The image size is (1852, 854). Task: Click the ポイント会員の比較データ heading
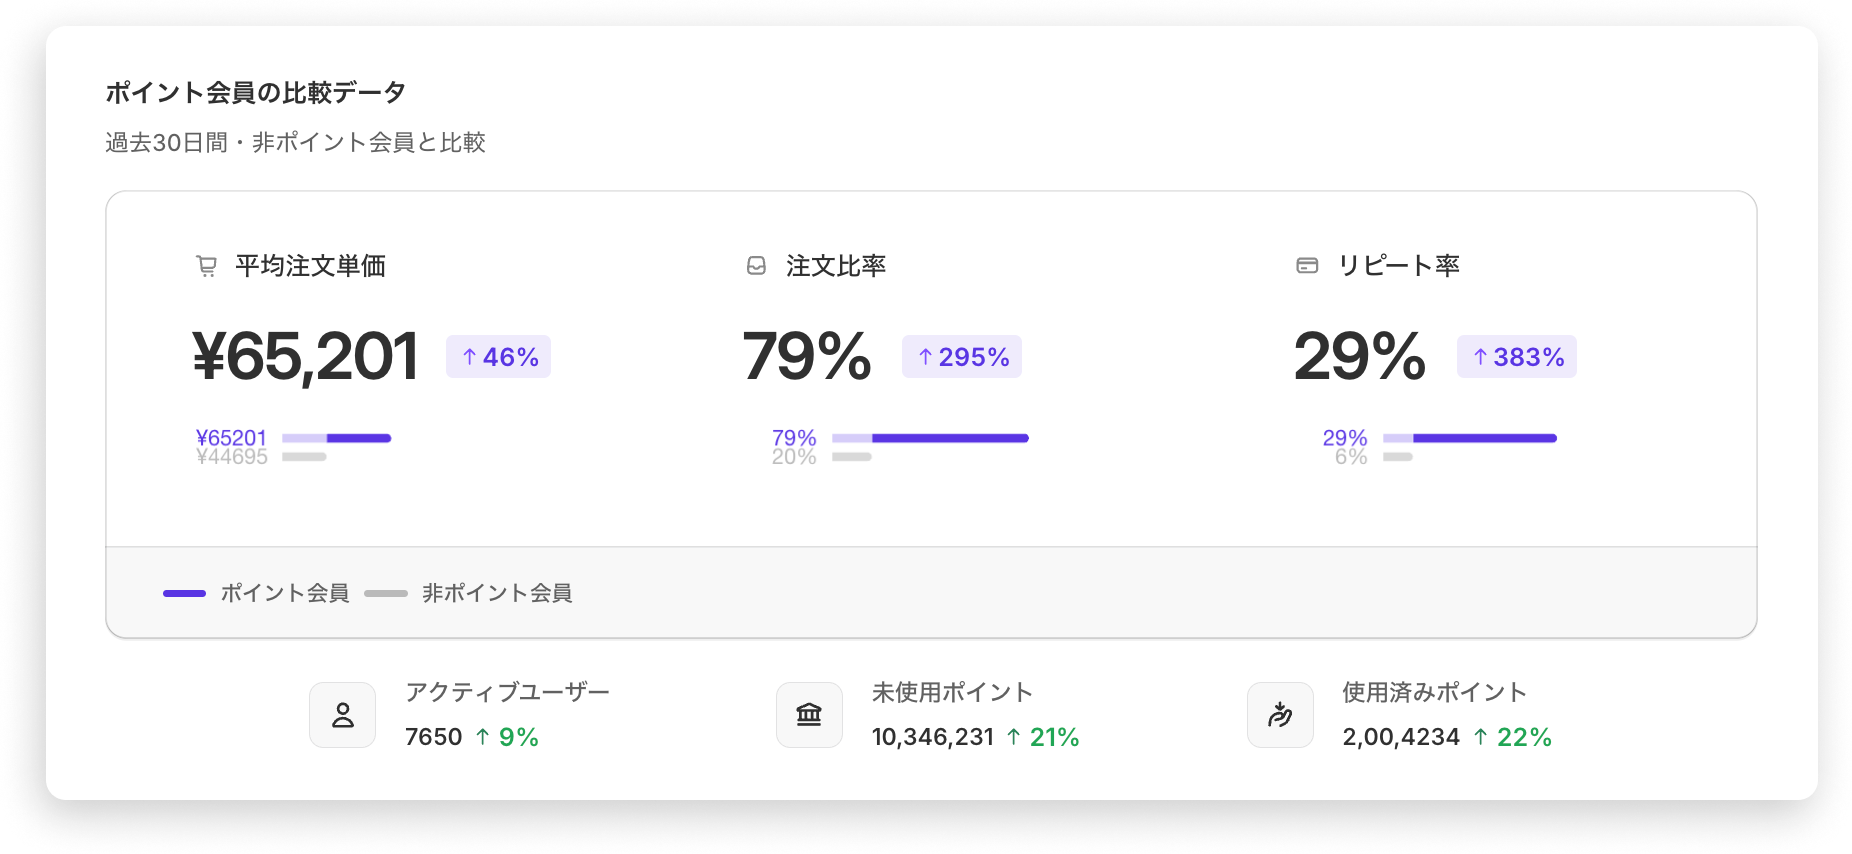(256, 93)
